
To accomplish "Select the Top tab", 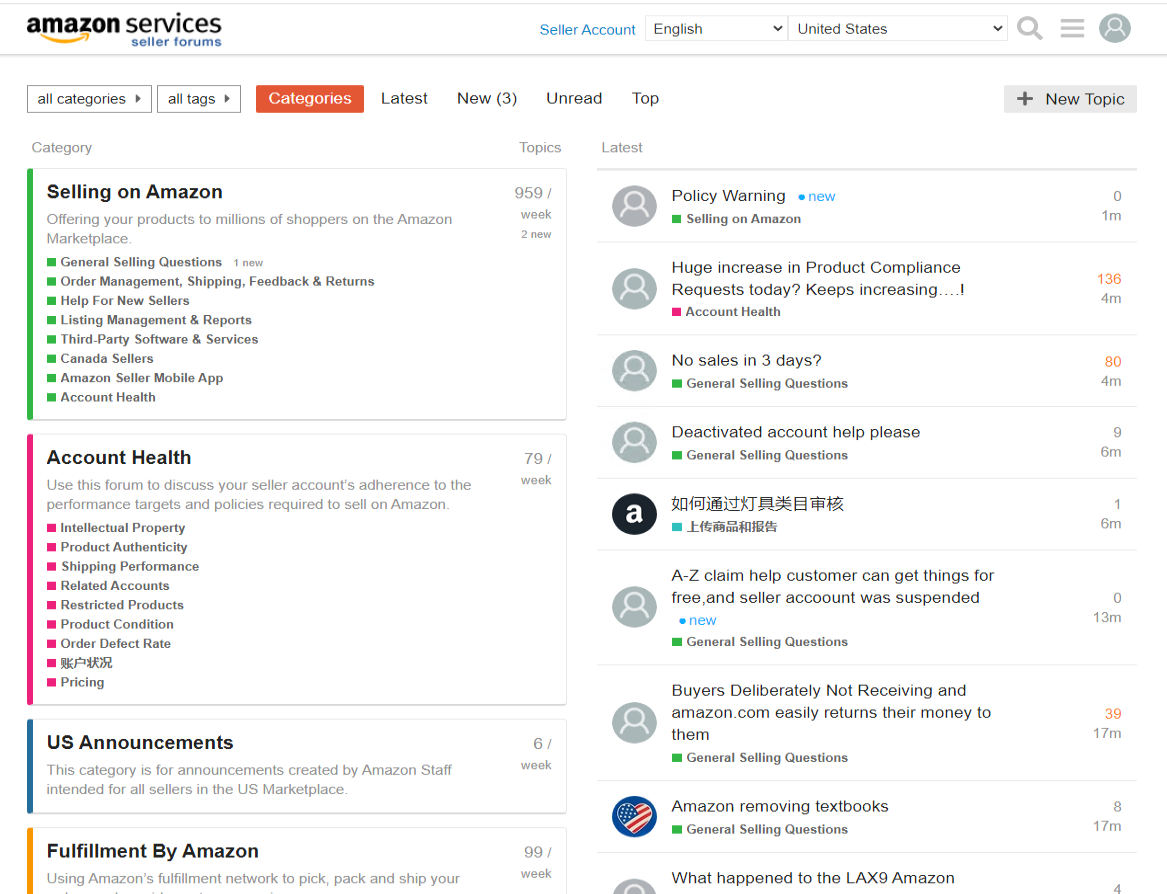I will [645, 98].
